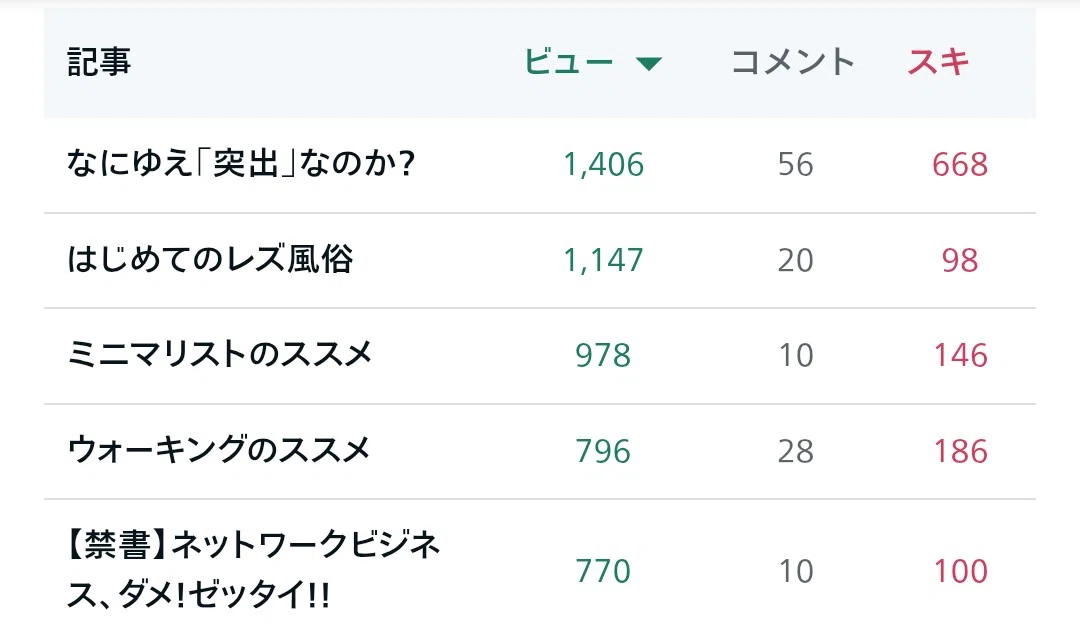Click the 56 comments value

tap(796, 165)
